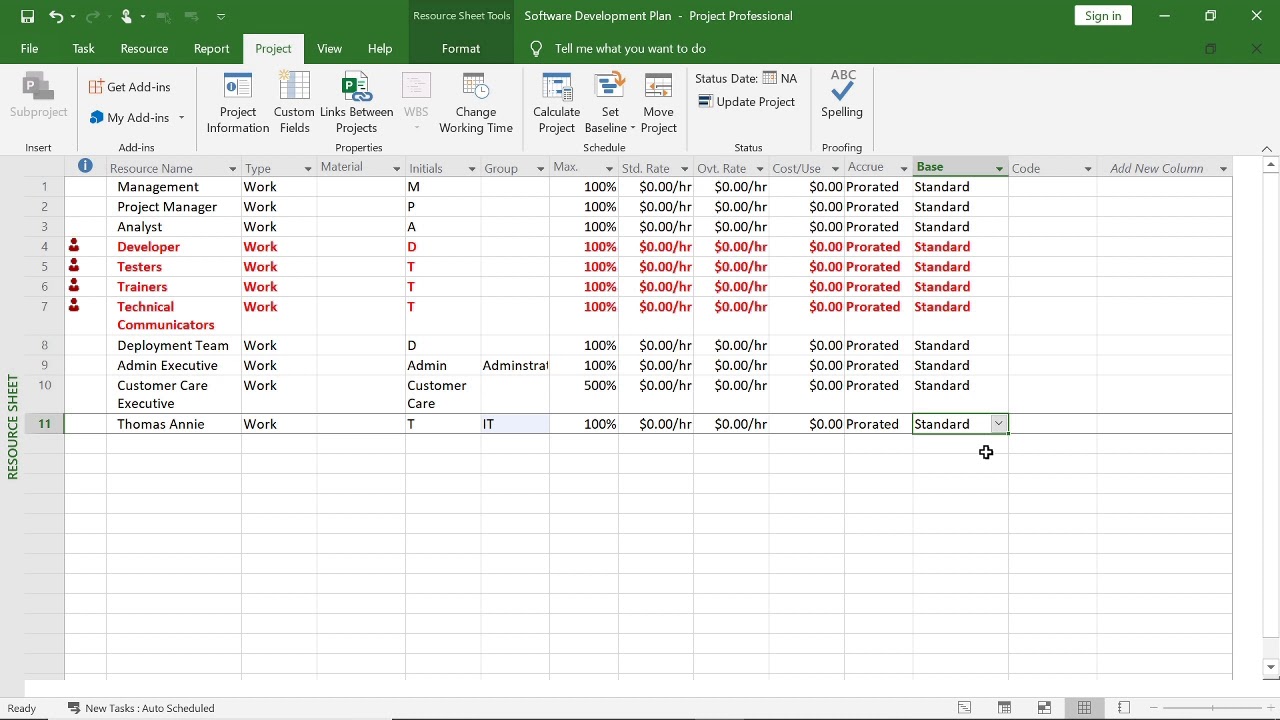The image size is (1280, 720).
Task: Select the Deployment Team cell
Action: pyautogui.click(x=173, y=345)
